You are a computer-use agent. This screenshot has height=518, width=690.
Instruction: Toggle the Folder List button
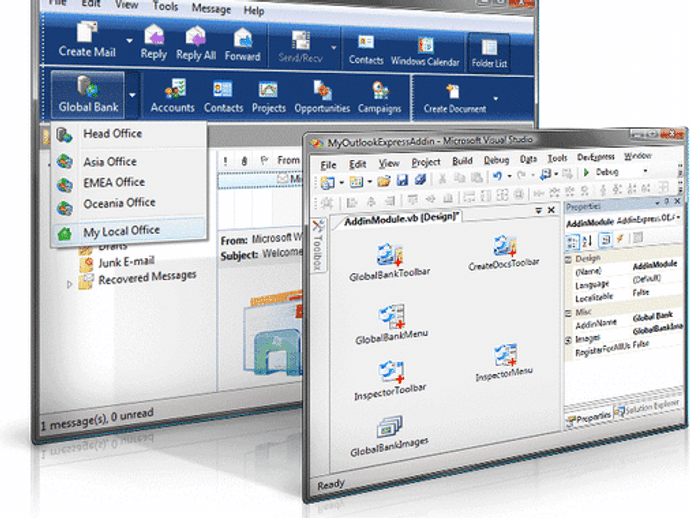click(489, 53)
